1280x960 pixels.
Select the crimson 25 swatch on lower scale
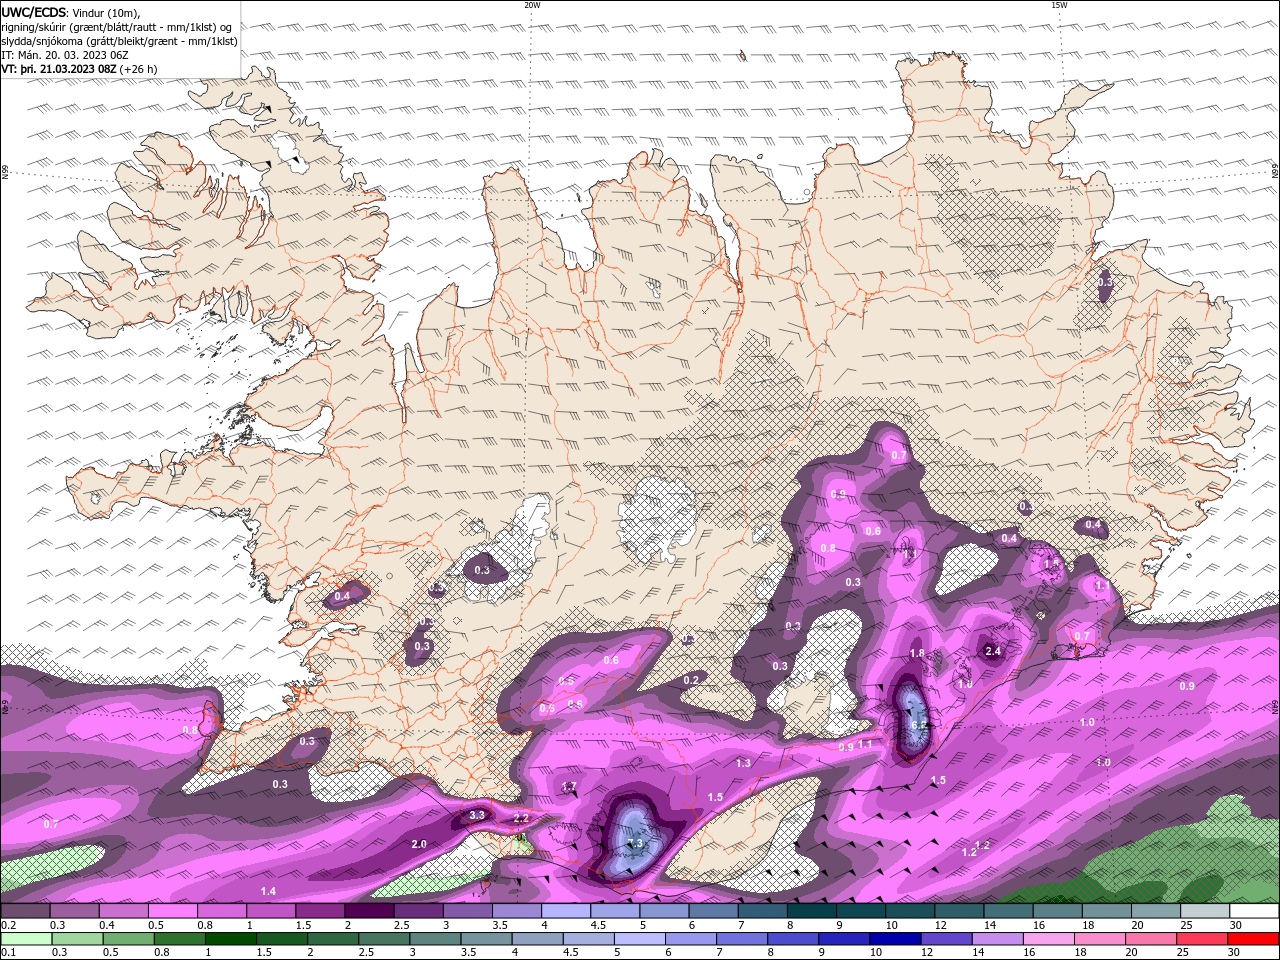pyautogui.click(x=1201, y=939)
